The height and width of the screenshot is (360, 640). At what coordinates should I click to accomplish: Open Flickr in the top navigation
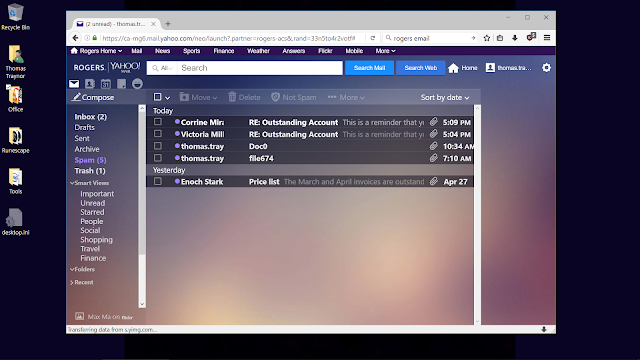[x=325, y=51]
